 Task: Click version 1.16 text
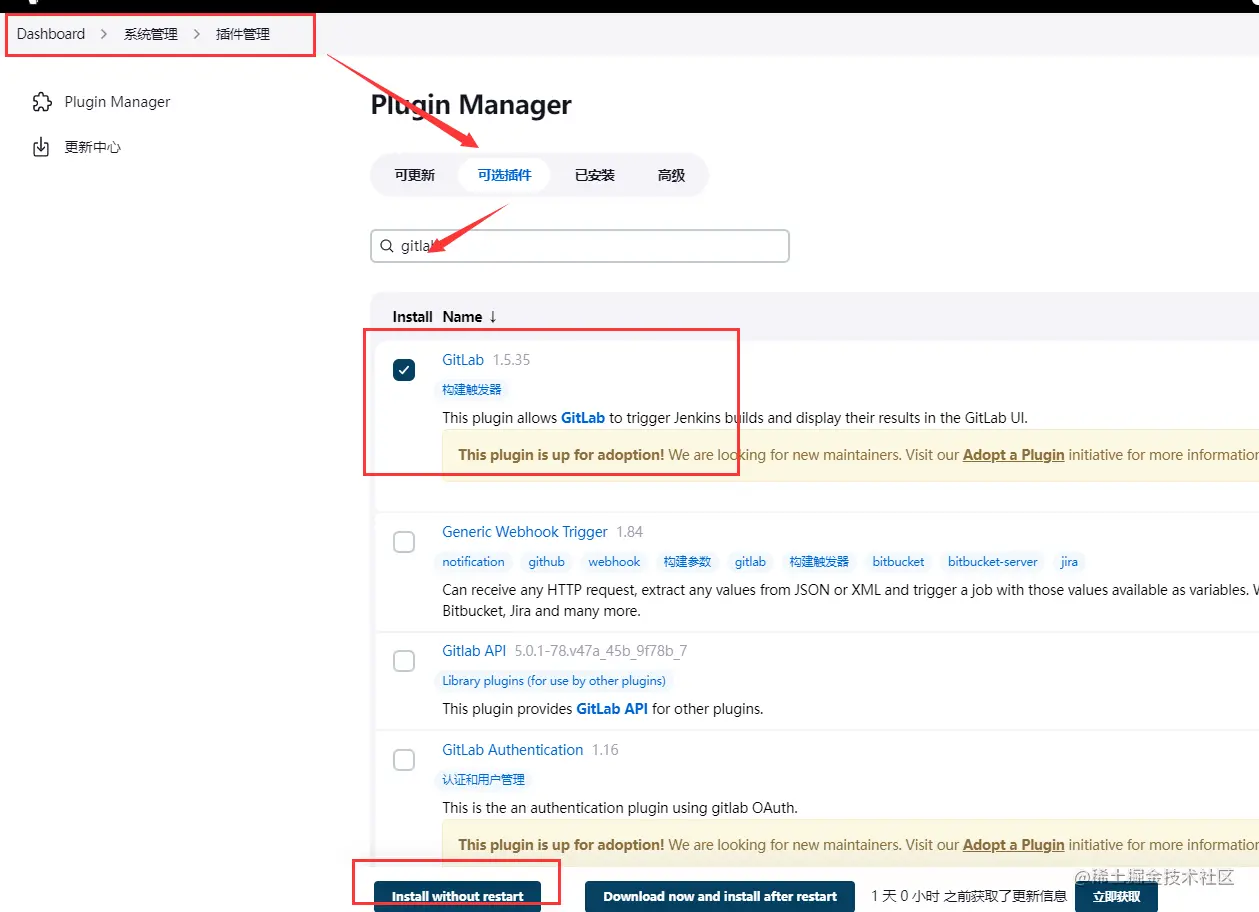pyautogui.click(x=605, y=750)
